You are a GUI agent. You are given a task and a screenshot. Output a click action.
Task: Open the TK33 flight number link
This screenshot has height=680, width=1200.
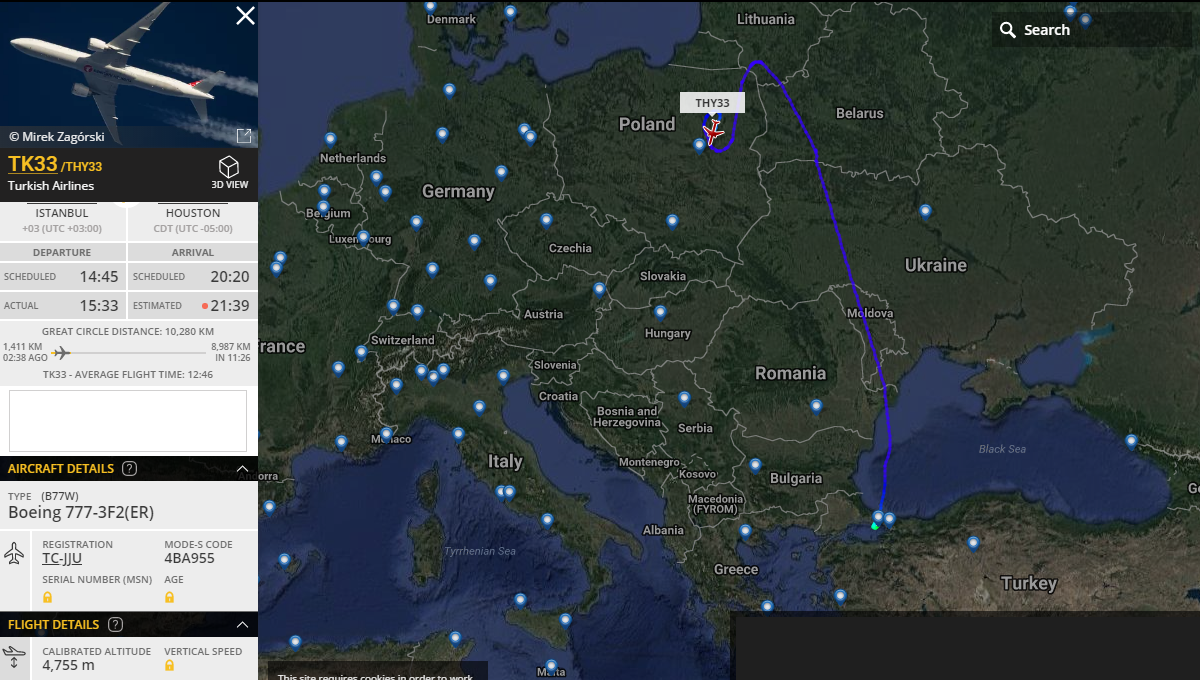[33, 164]
